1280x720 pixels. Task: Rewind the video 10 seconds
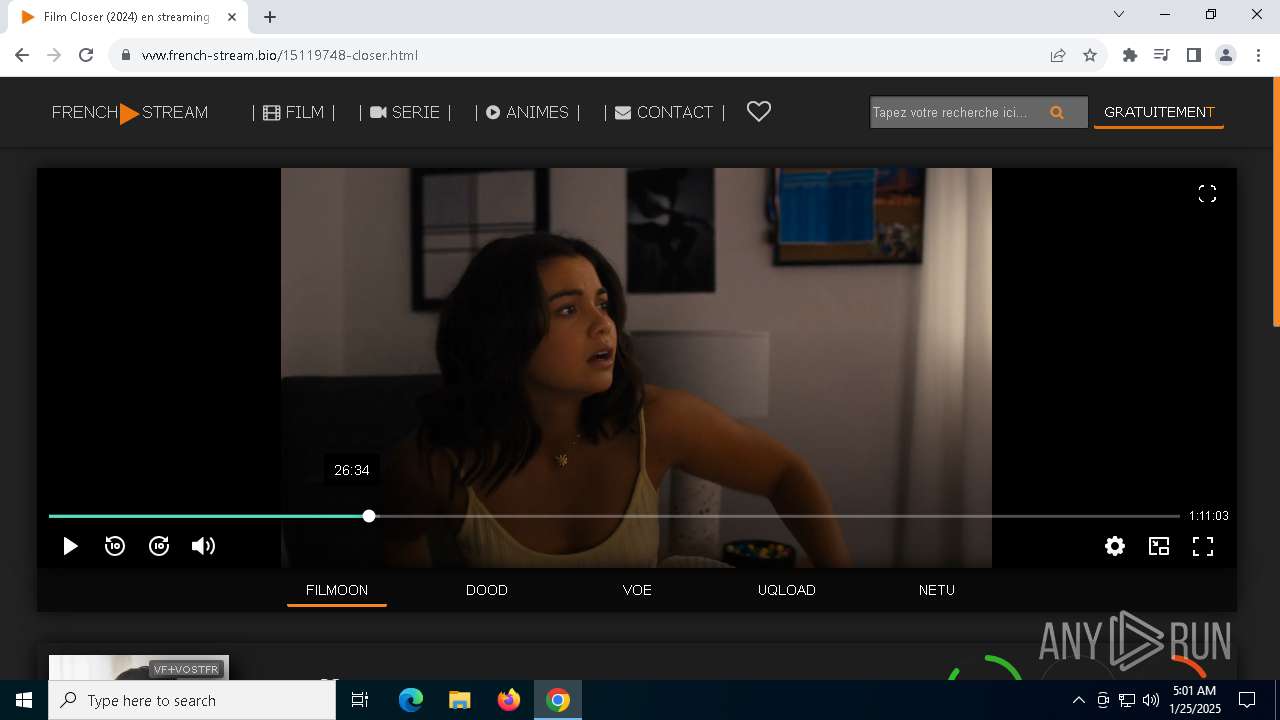115,546
